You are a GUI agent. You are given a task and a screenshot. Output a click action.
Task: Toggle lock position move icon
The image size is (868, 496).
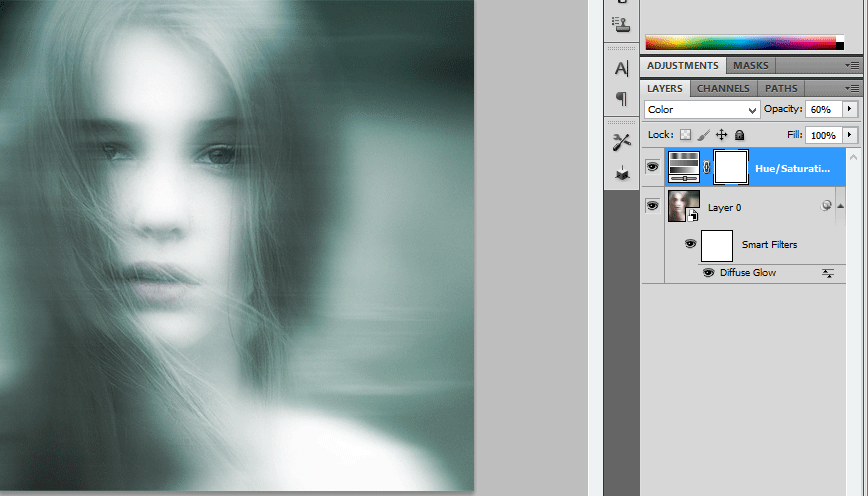coord(721,135)
